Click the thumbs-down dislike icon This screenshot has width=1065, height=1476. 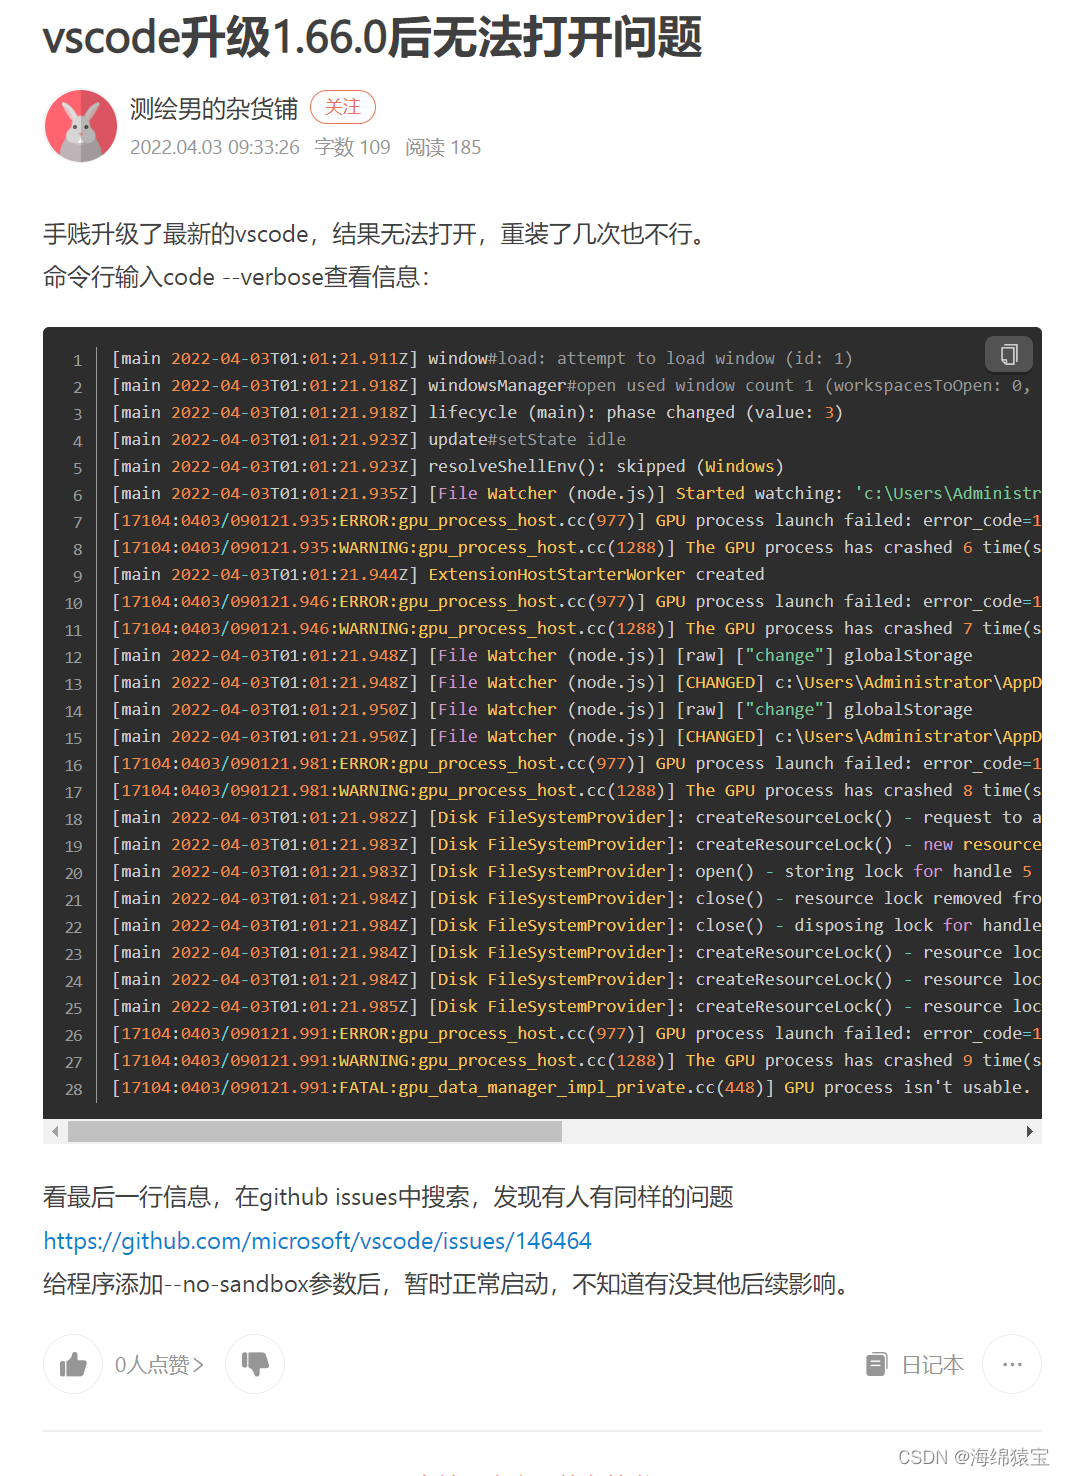[255, 1364]
